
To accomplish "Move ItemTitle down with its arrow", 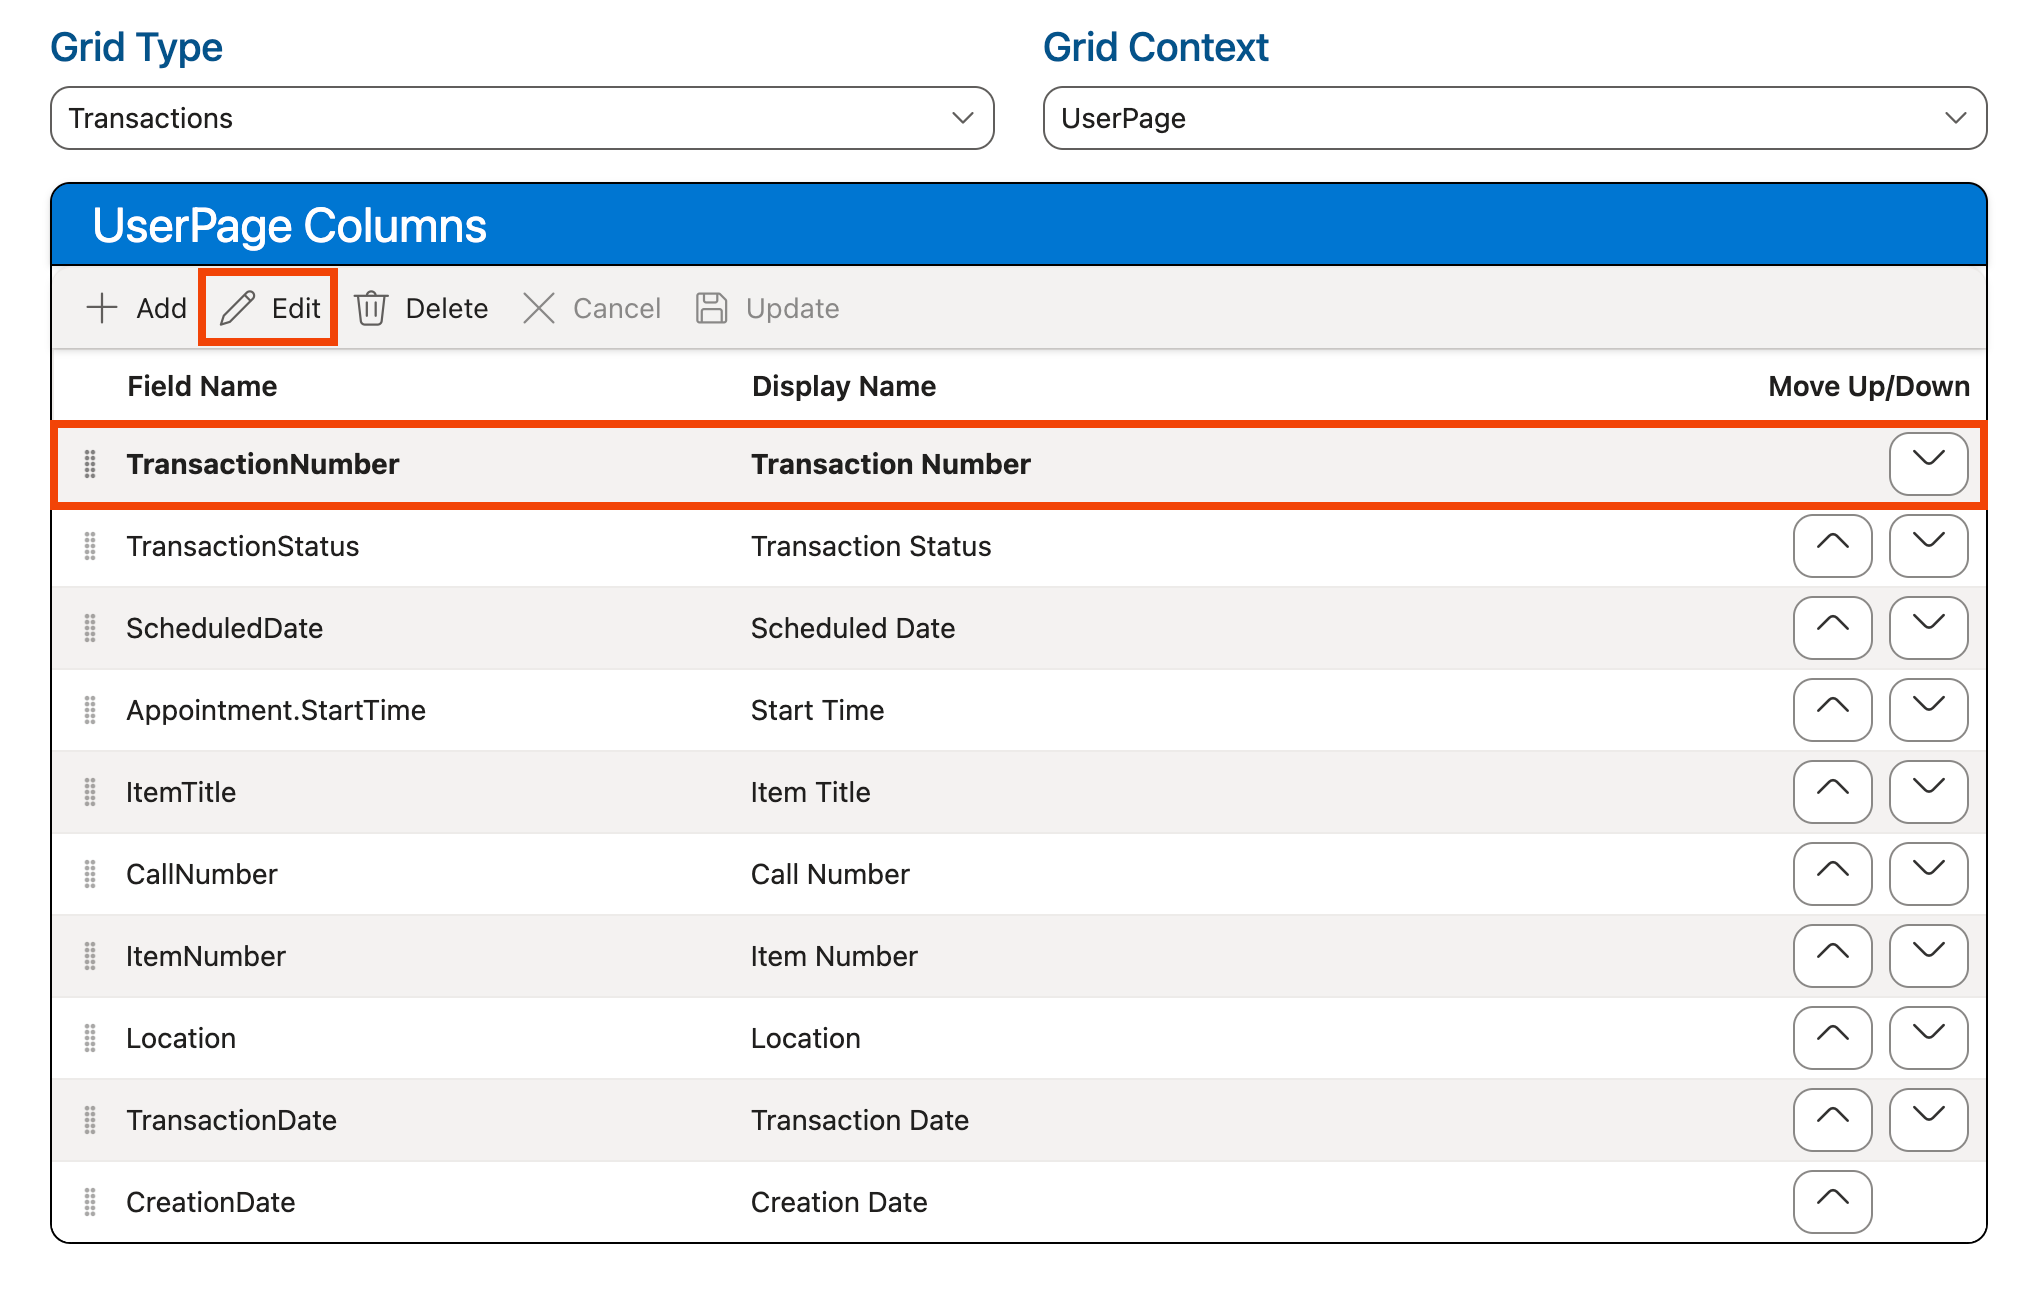I will [x=1928, y=792].
